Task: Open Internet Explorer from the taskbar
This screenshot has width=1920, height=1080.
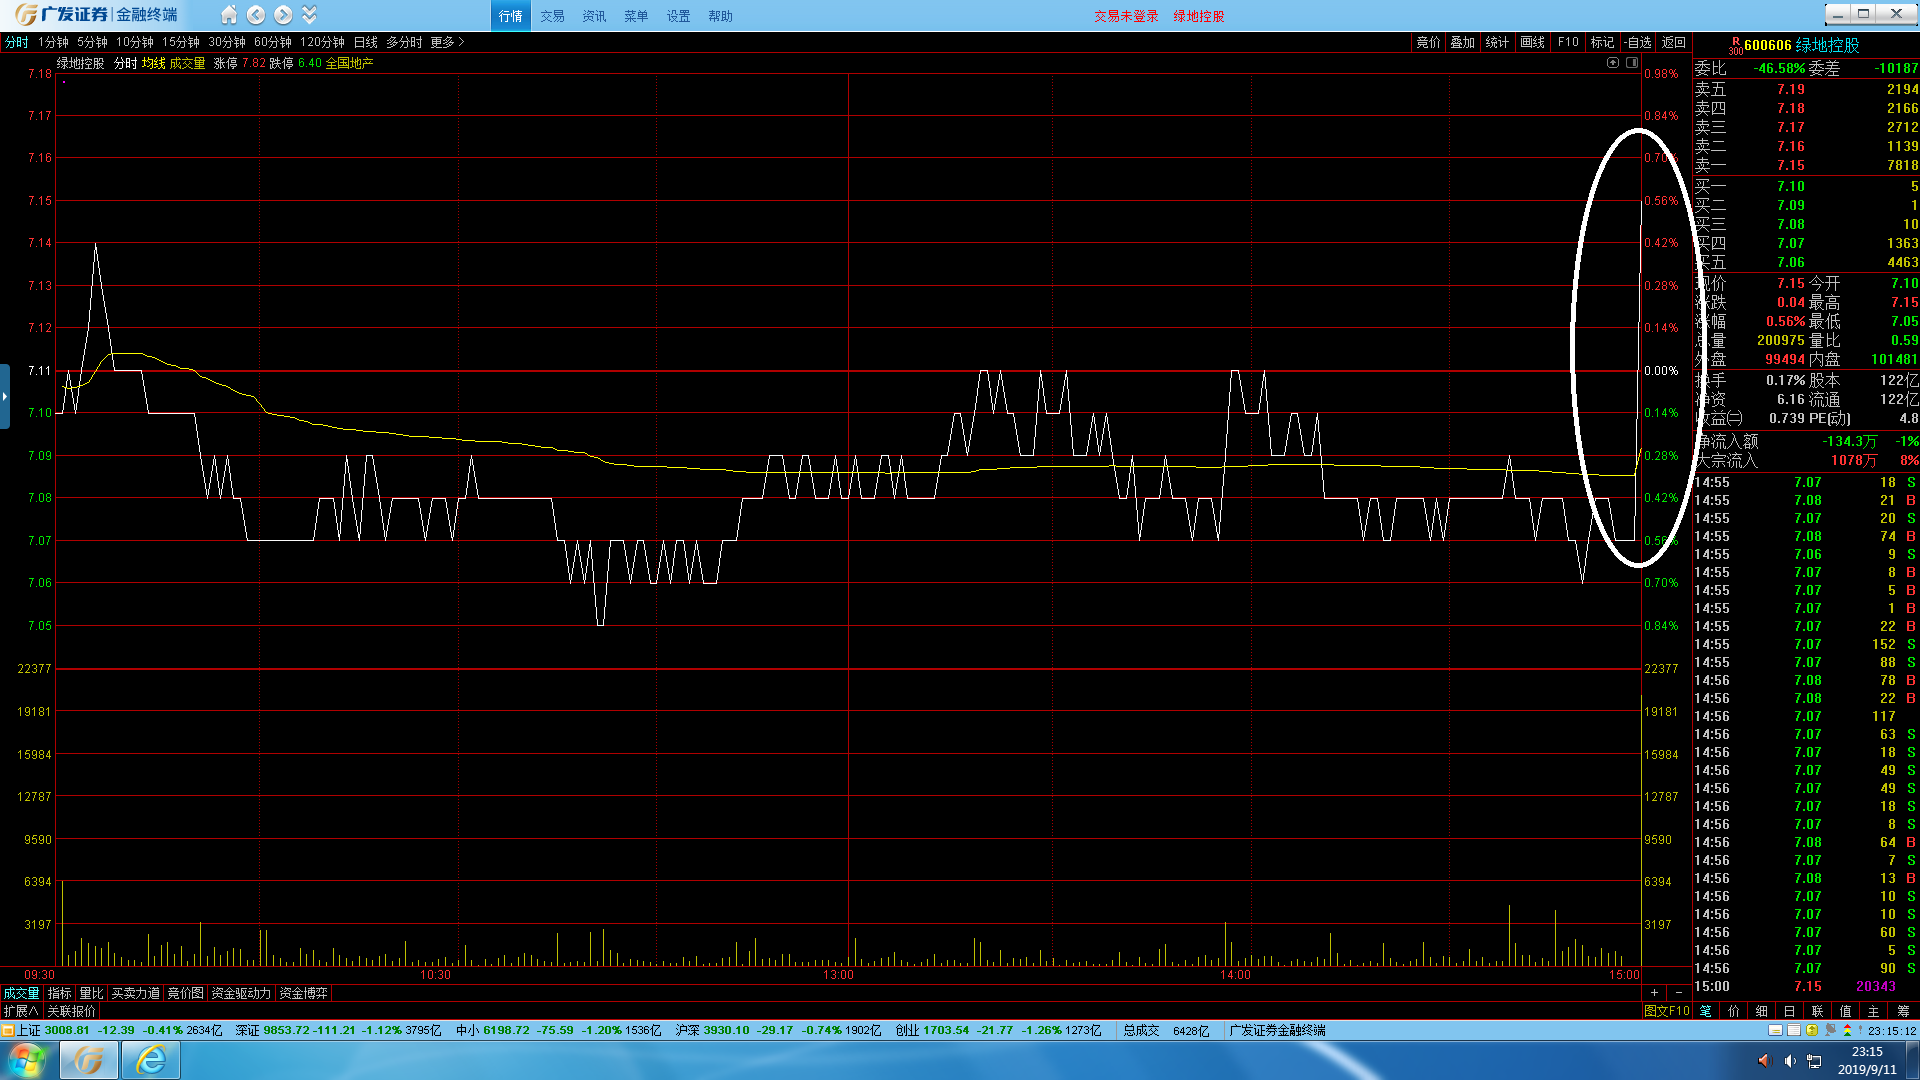Action: 151,1059
